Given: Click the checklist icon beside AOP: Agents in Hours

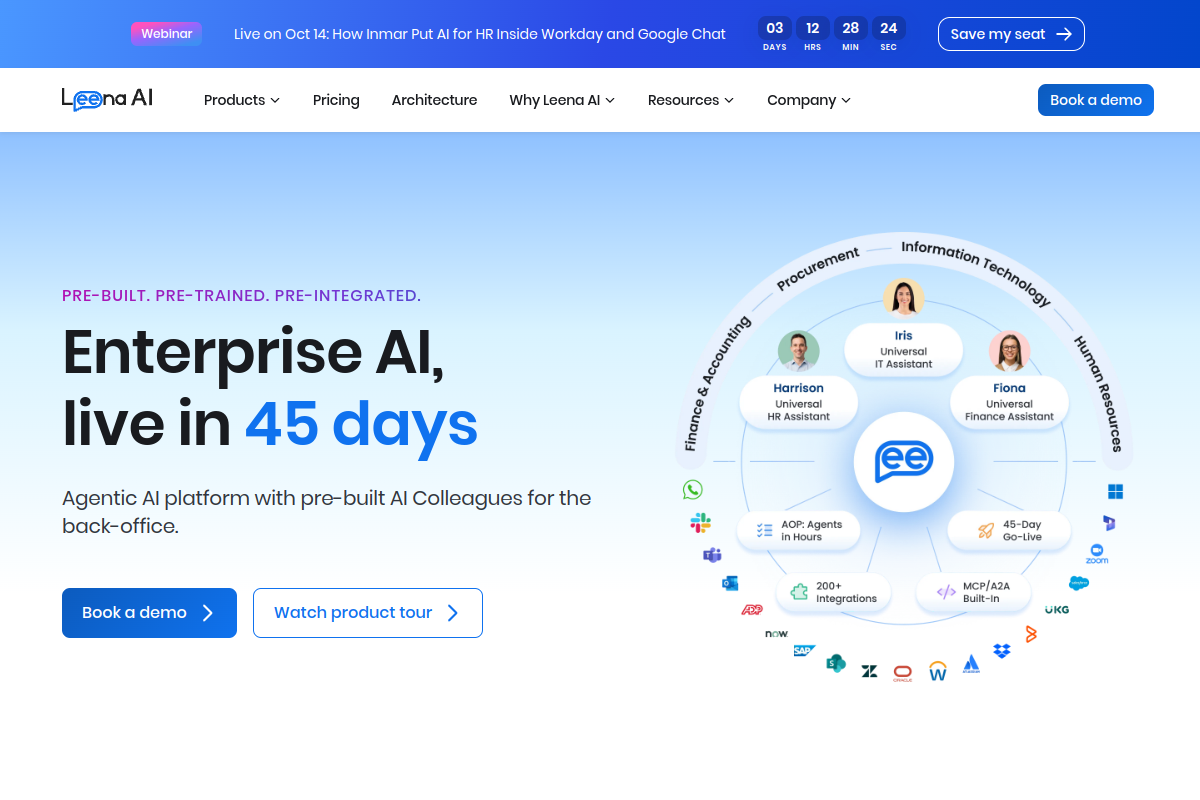Looking at the screenshot, I should click(765, 531).
